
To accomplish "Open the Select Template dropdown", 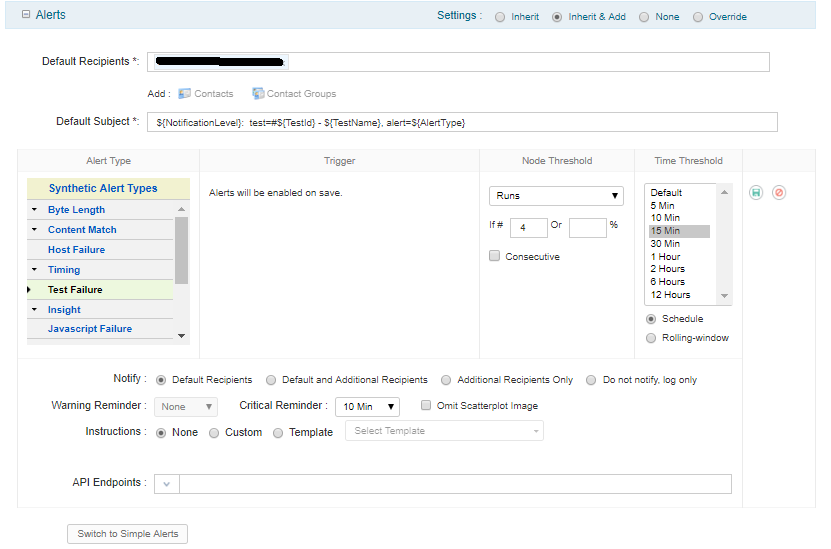I will pos(444,431).
